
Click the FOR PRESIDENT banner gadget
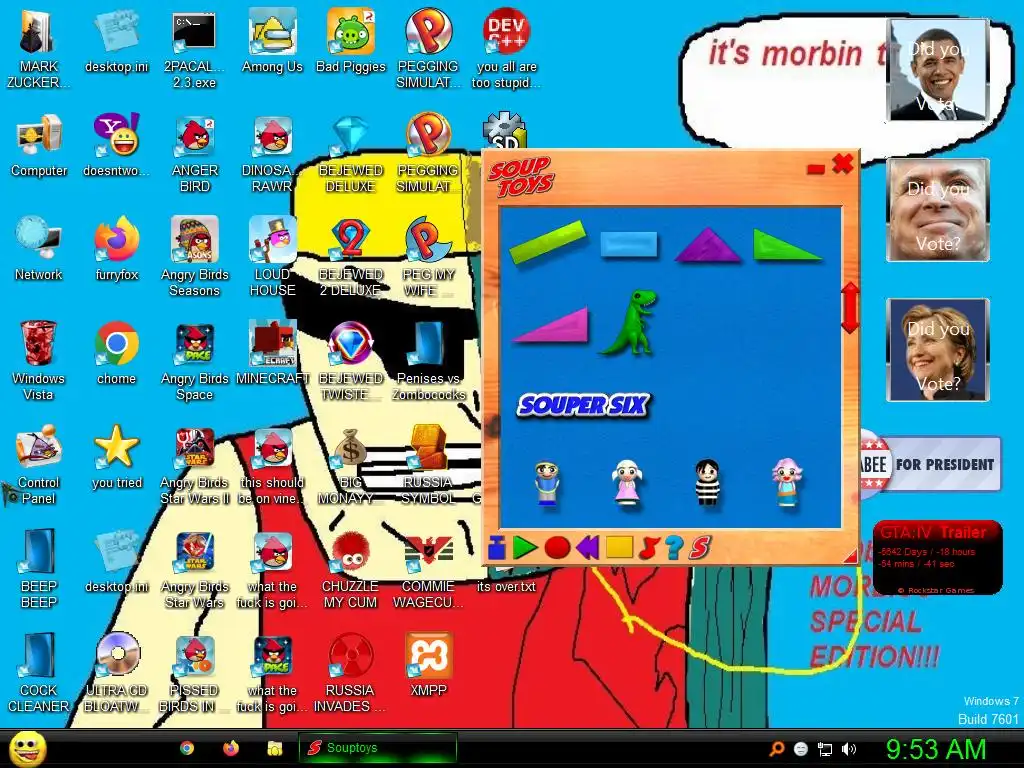click(x=930, y=464)
